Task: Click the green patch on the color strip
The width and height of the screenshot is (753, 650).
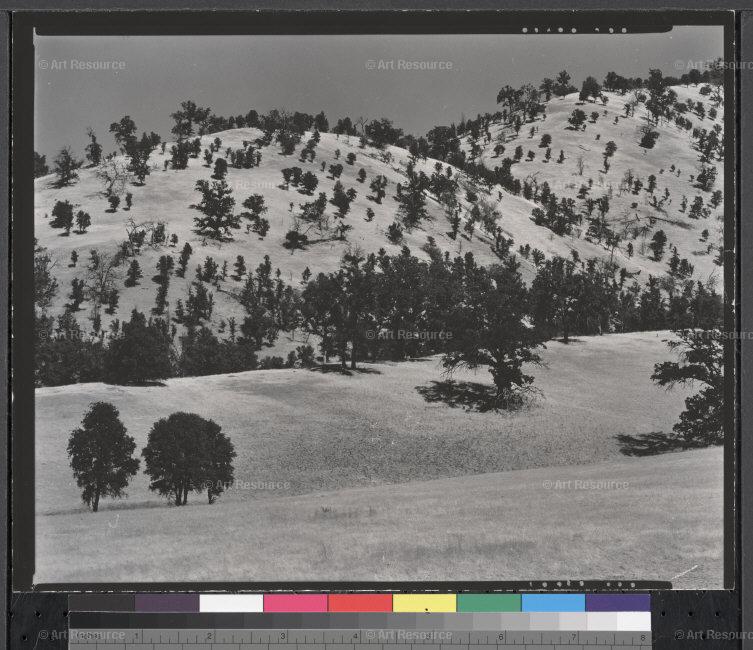Action: pos(489,603)
